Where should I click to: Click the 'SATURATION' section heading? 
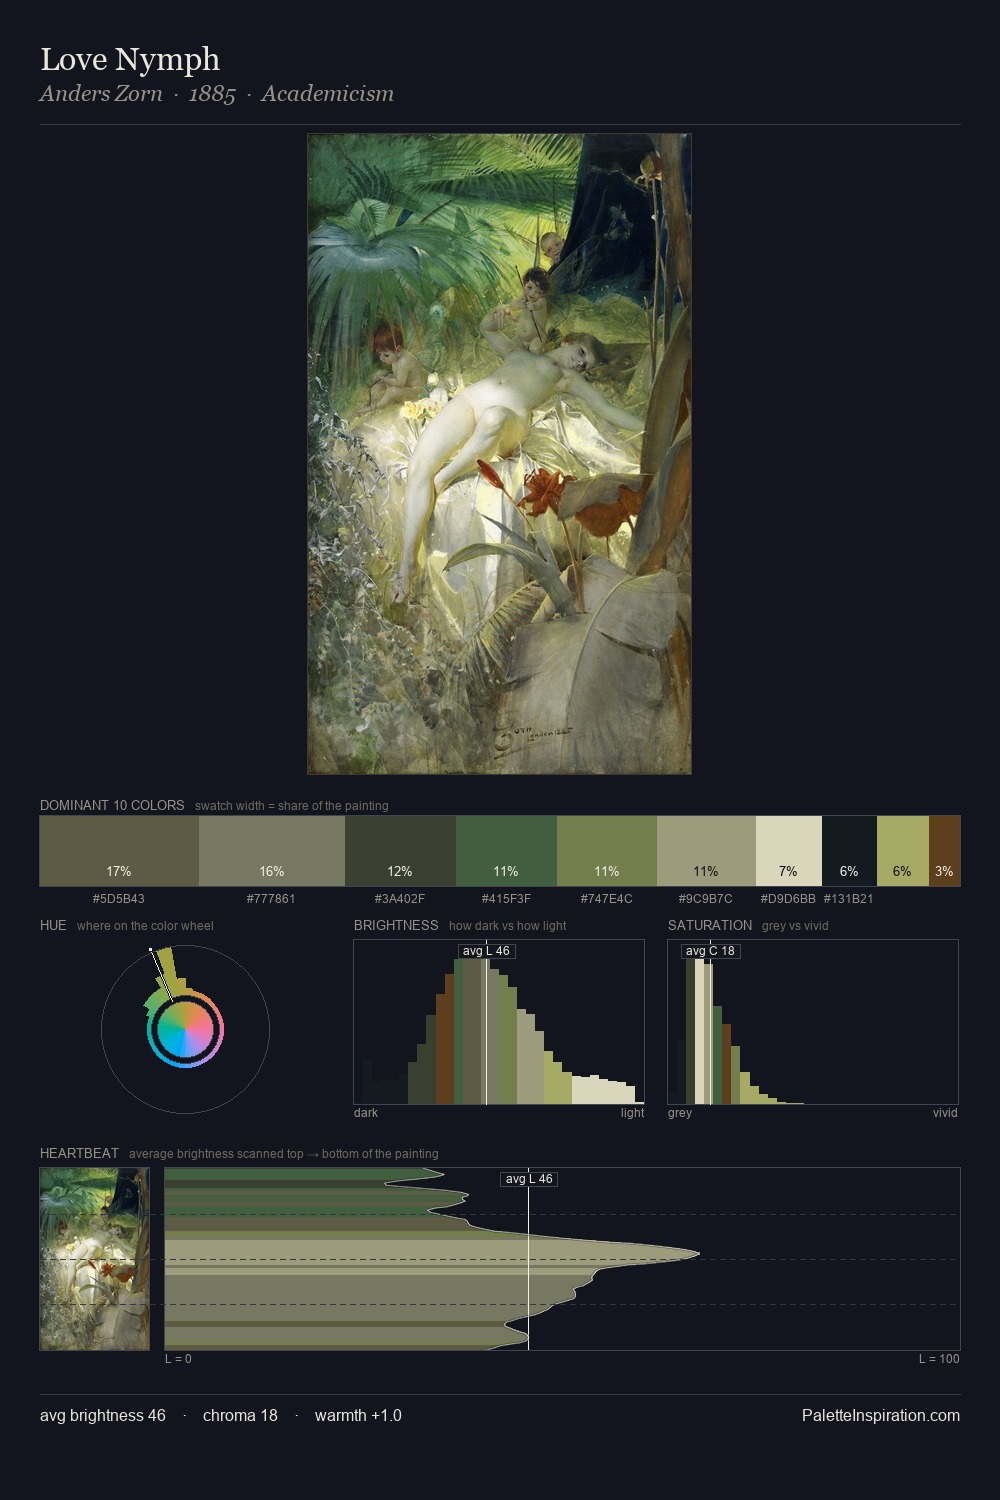pyautogui.click(x=710, y=925)
